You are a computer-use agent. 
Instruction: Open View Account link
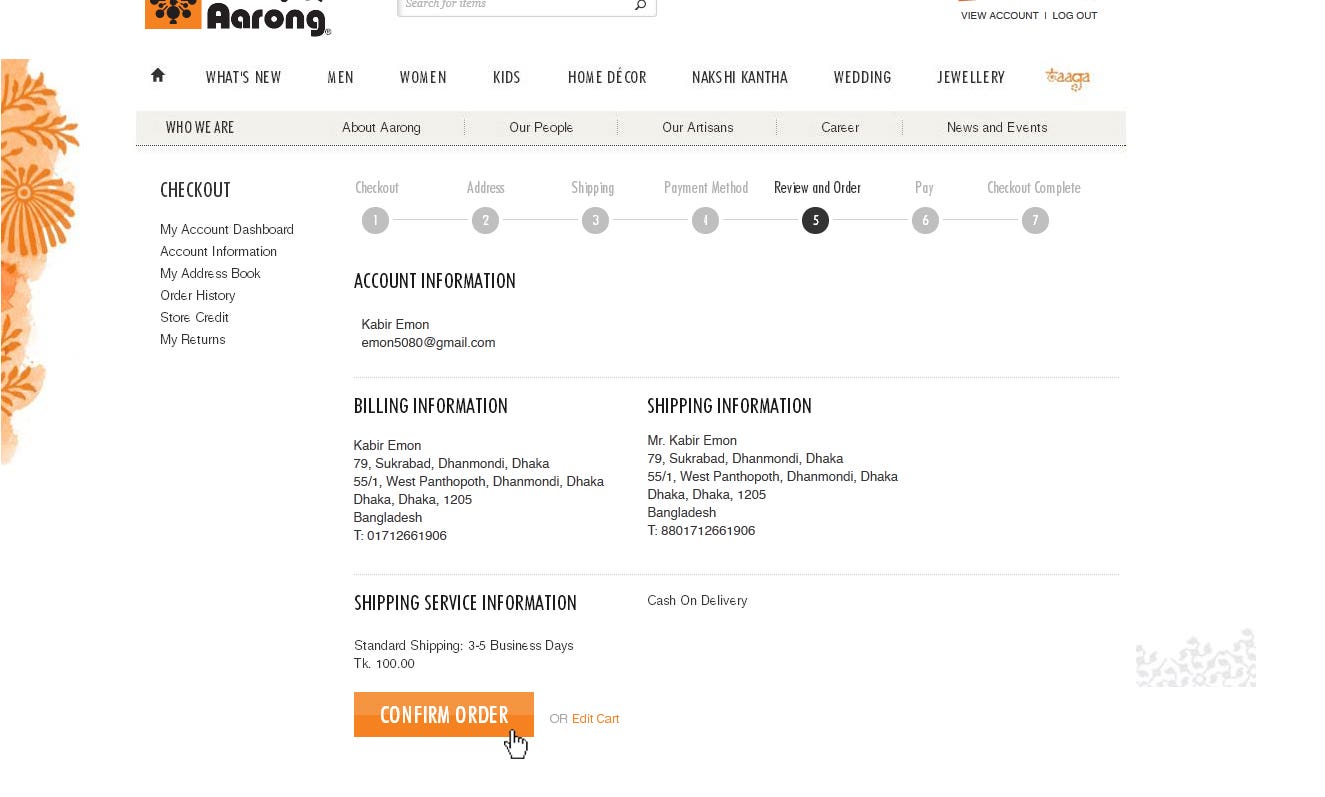(1000, 16)
